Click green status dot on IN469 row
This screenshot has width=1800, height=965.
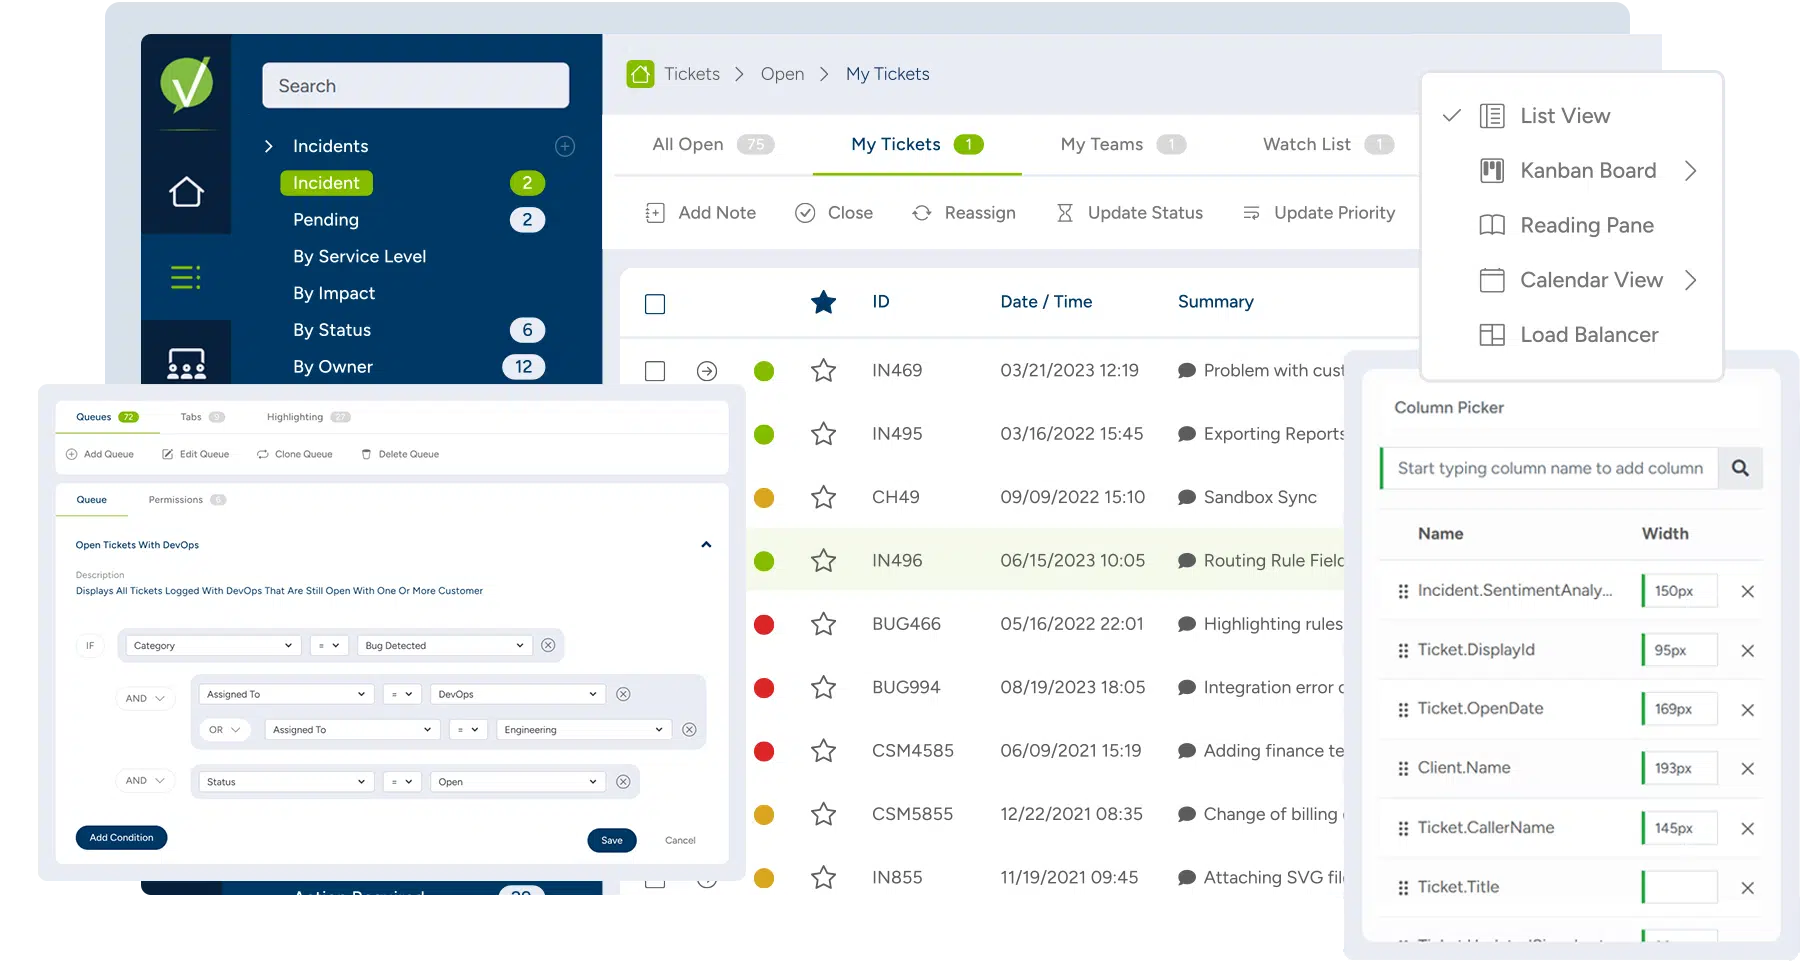(764, 371)
